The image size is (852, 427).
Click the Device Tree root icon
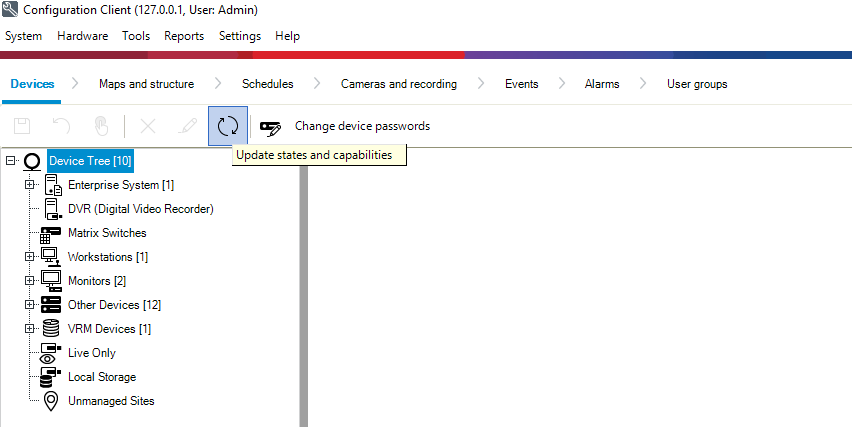(33, 162)
